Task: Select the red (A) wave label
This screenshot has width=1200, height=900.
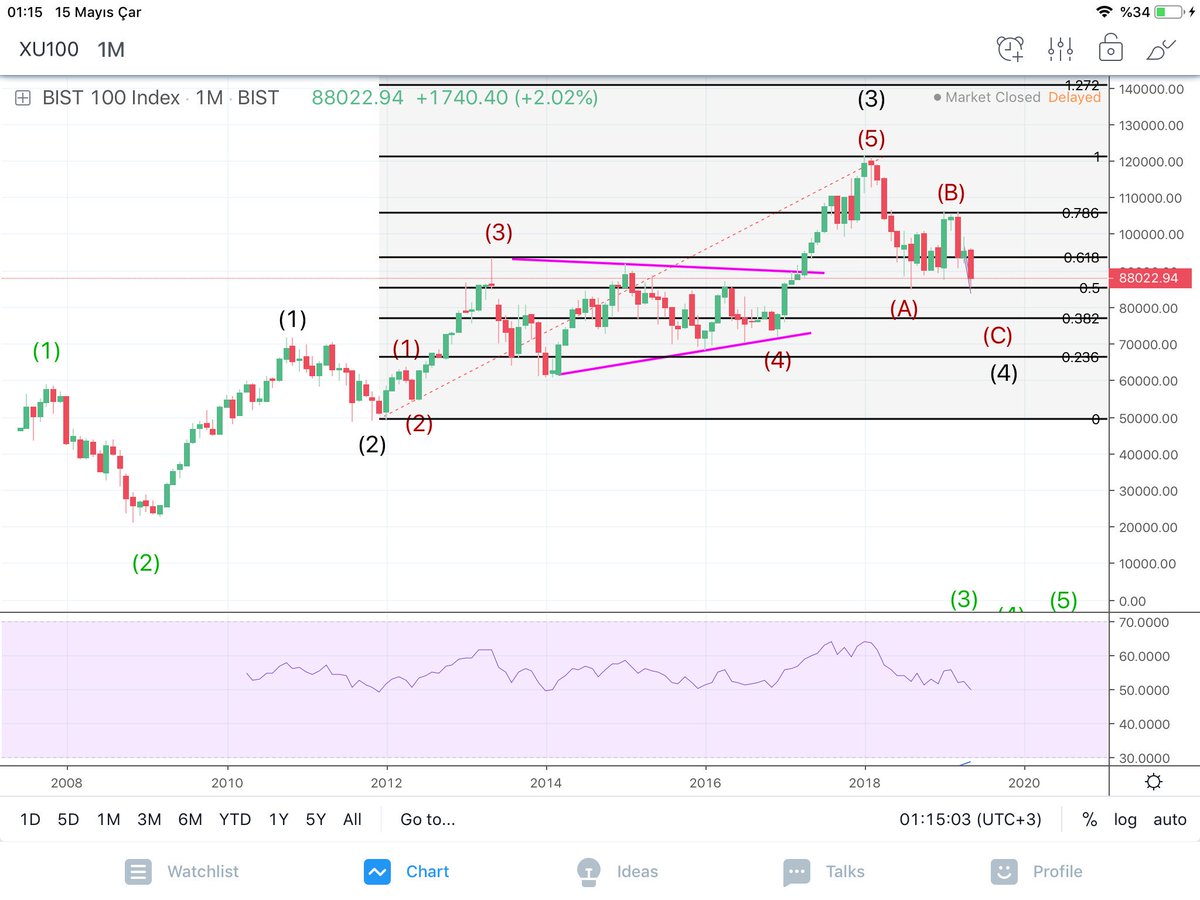Action: (x=904, y=308)
